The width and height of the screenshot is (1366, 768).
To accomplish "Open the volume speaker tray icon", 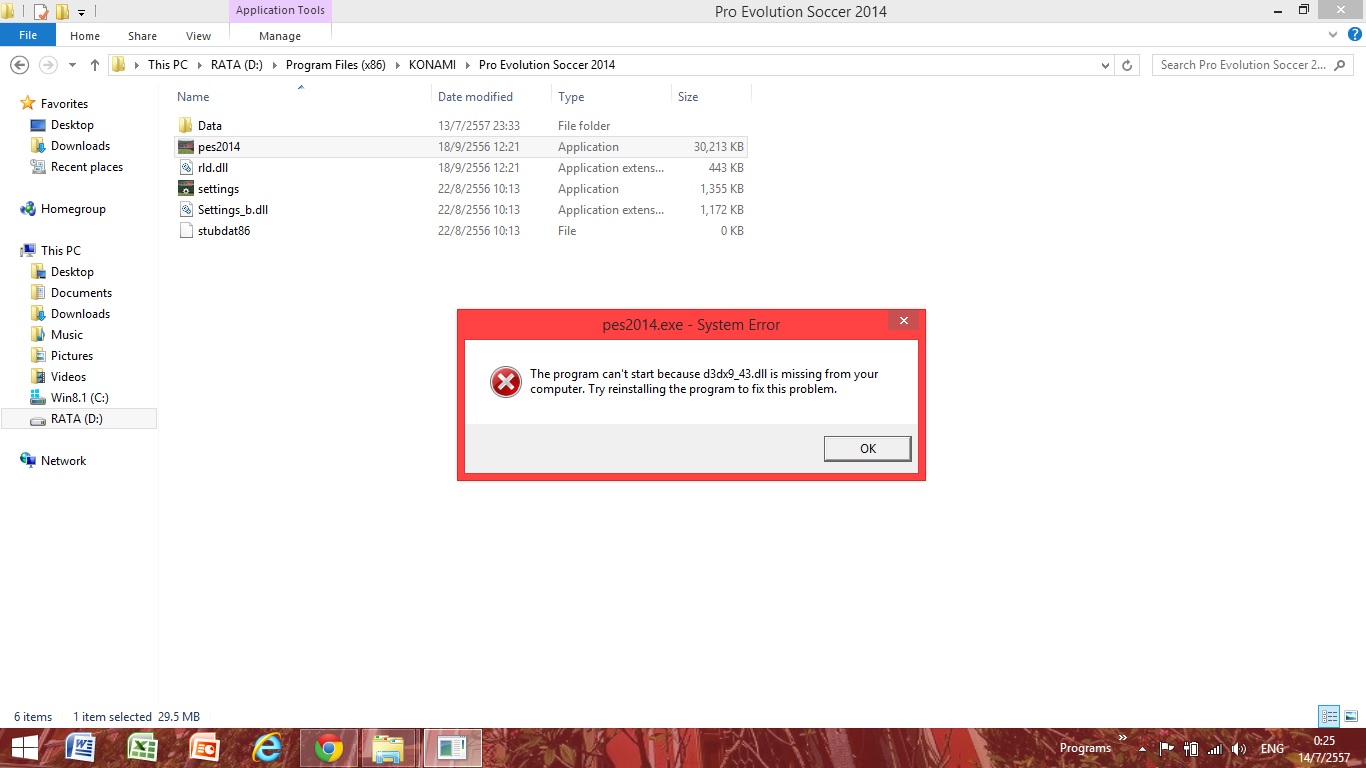I will pyautogui.click(x=1240, y=748).
